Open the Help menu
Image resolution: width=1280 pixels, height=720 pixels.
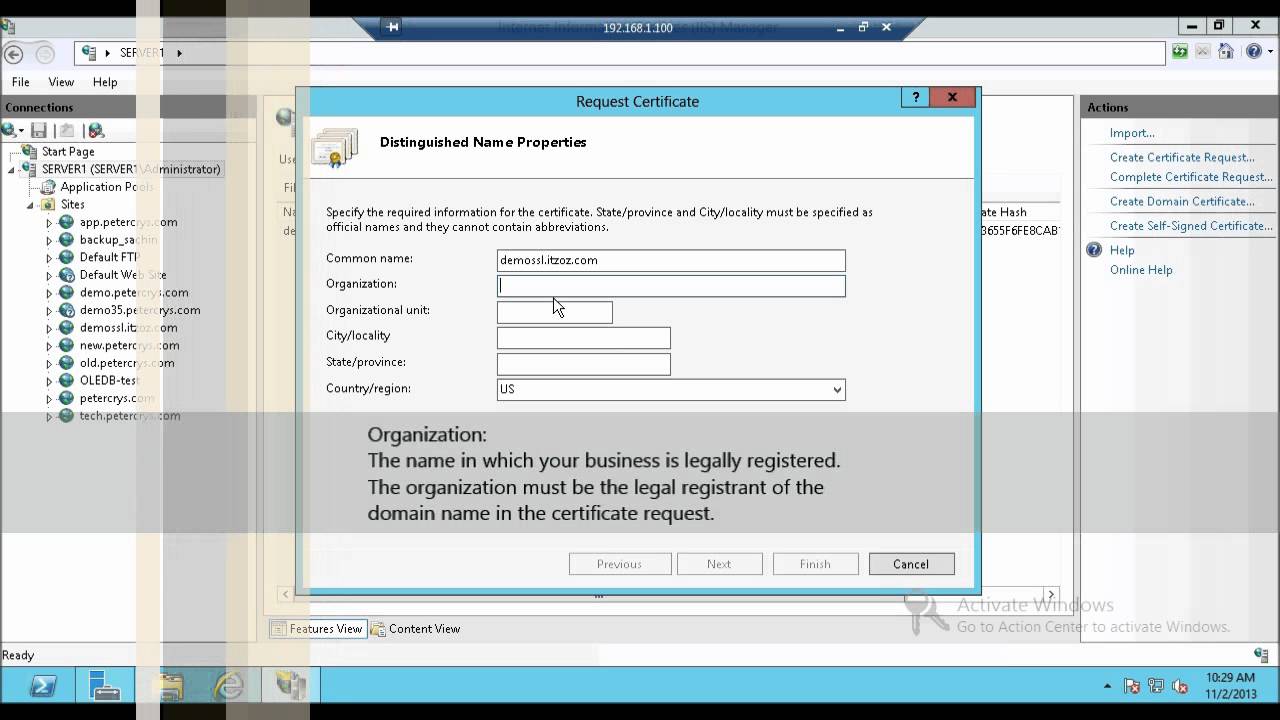(x=105, y=82)
